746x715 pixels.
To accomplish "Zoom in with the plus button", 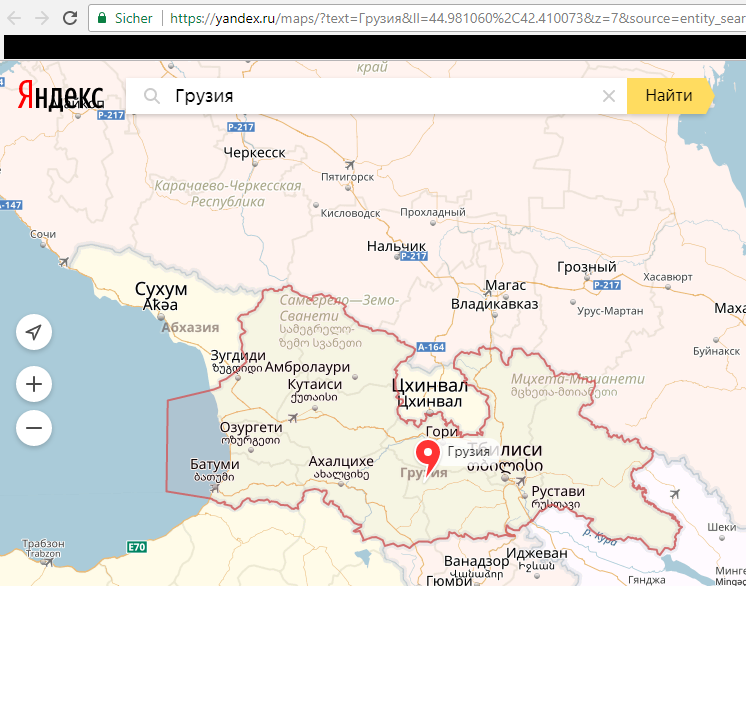I will click(34, 384).
